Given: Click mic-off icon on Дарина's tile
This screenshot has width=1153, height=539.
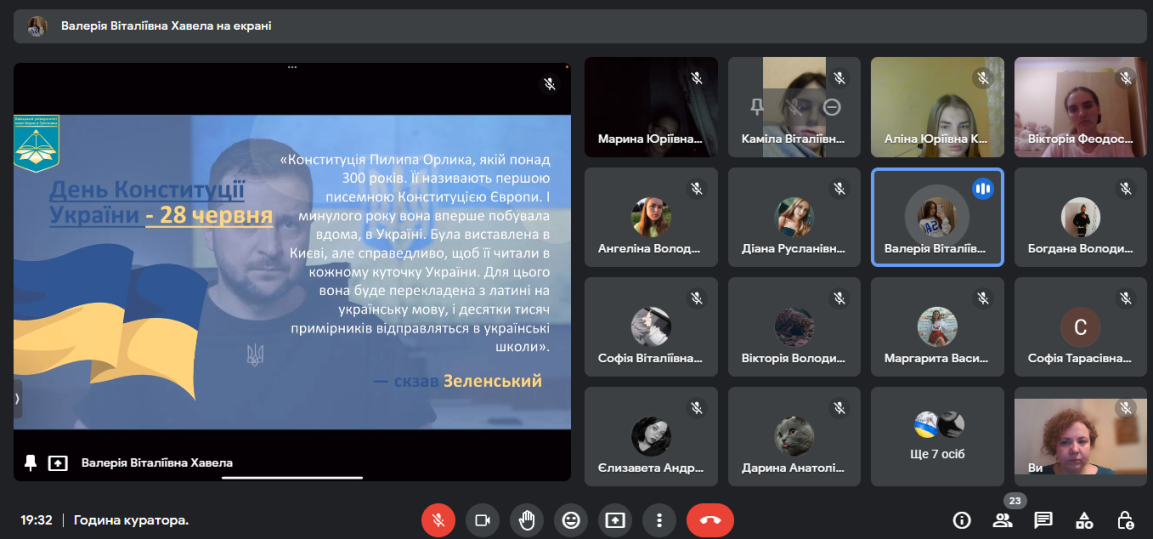Looking at the screenshot, I should point(839,408).
